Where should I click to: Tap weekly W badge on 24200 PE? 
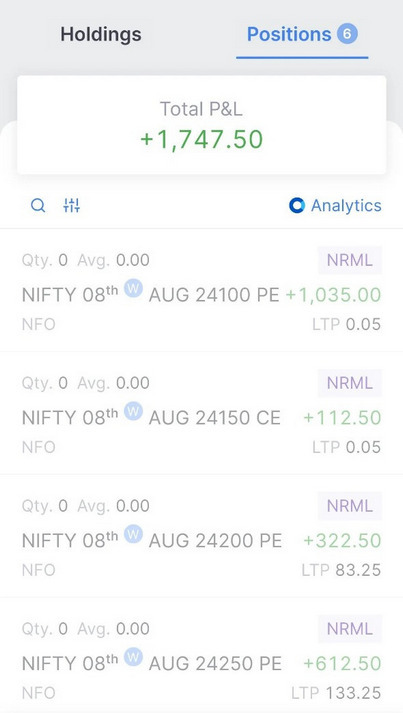pos(133,534)
